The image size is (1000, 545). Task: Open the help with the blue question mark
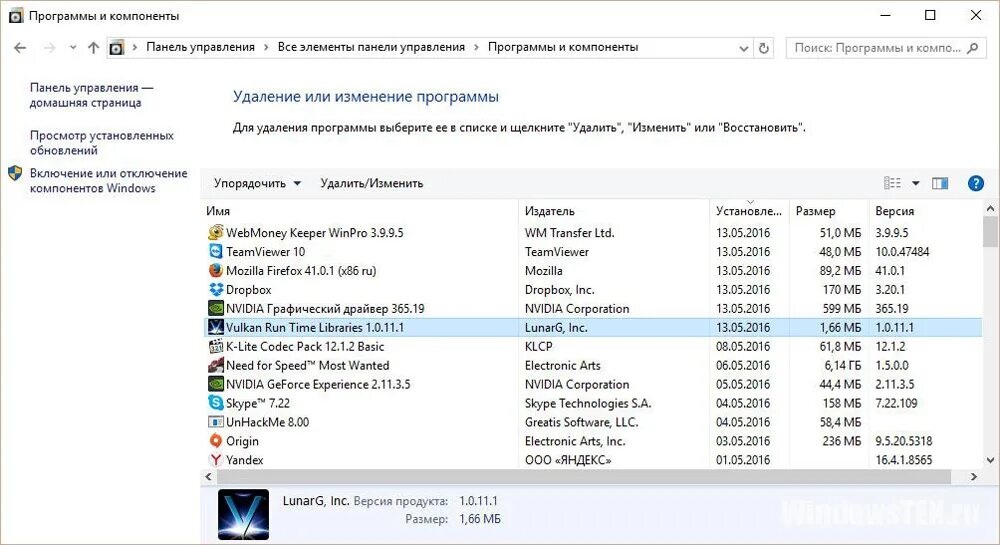pos(975,184)
